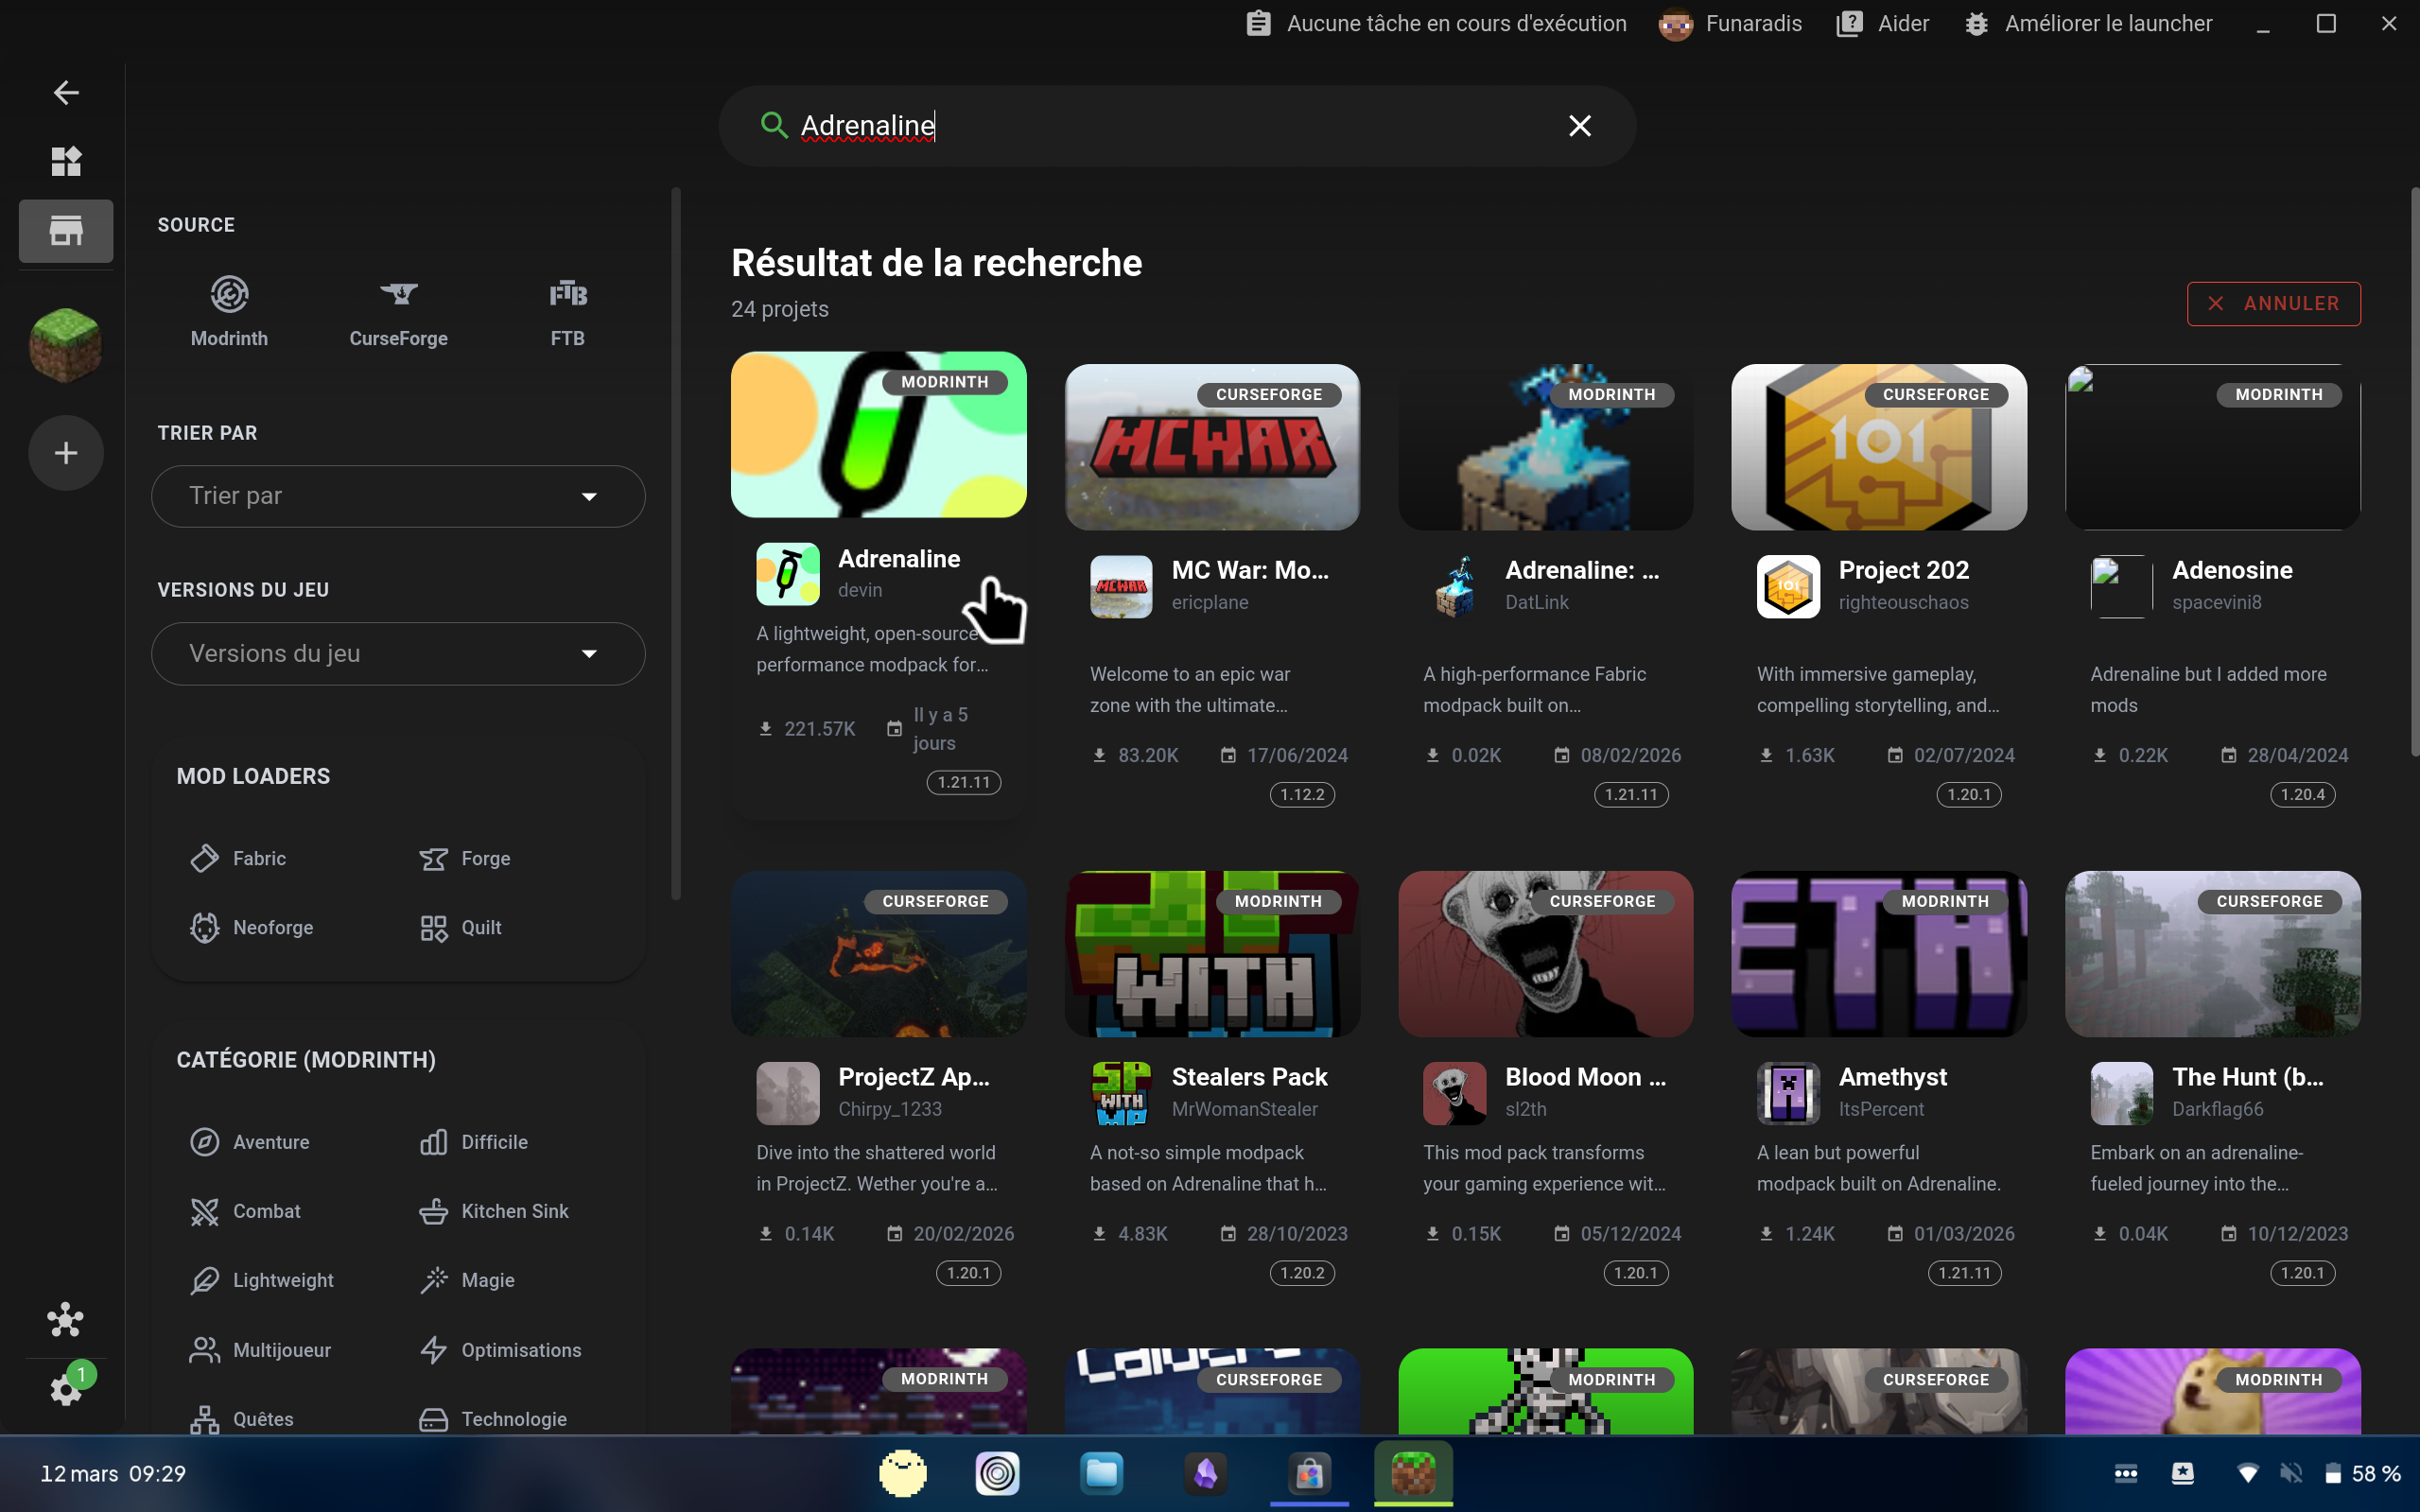Open the Adrenaline: ... modpack by DatLink

[x=1582, y=570]
